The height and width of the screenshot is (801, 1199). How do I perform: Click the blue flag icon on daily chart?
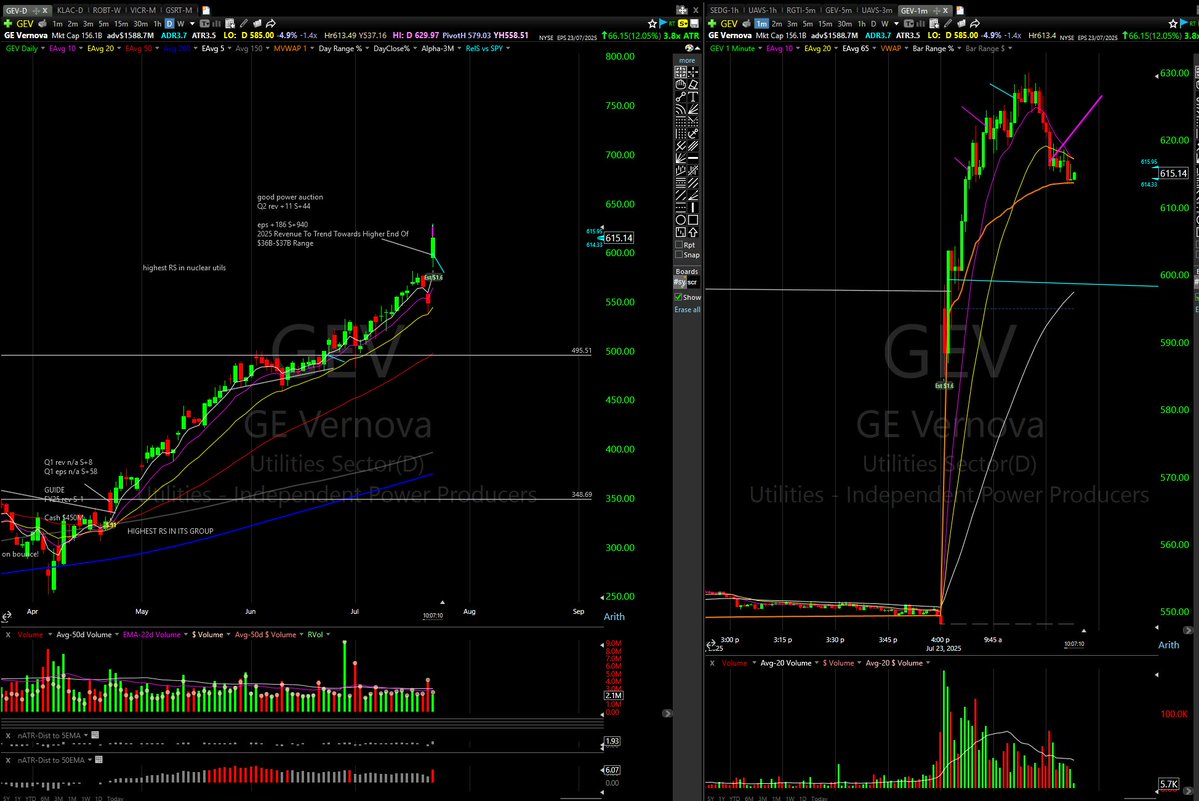(x=662, y=24)
